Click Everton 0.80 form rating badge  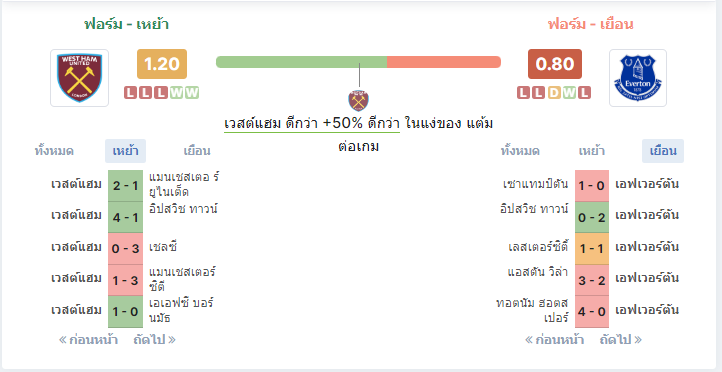pos(555,64)
